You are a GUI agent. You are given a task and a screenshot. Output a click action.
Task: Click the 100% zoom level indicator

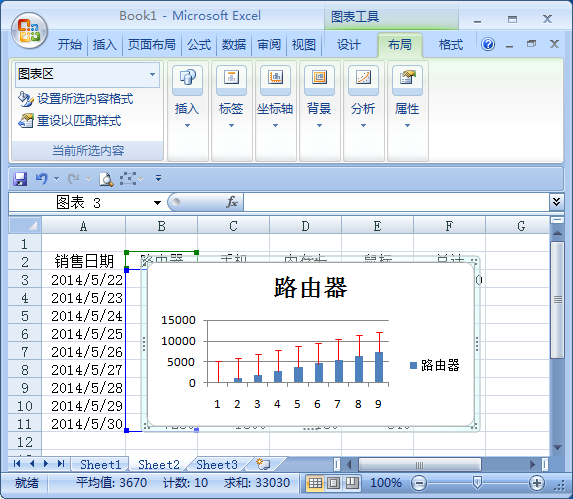[x=386, y=483]
